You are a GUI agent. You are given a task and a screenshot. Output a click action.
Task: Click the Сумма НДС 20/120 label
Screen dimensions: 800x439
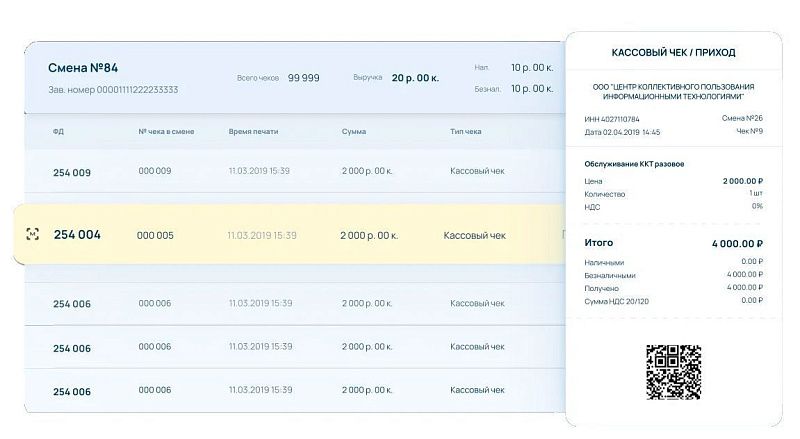[616, 302]
